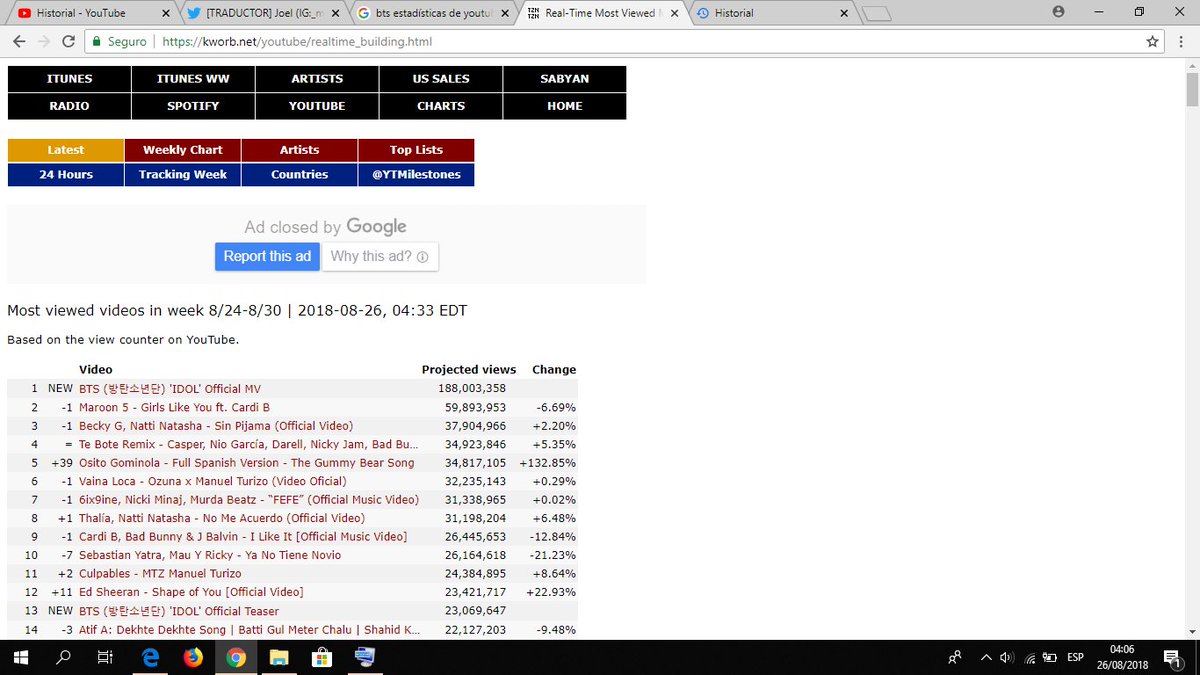Image resolution: width=1200 pixels, height=675 pixels.
Task: Open the Wi-Fi network flyout
Action: click(x=1028, y=657)
